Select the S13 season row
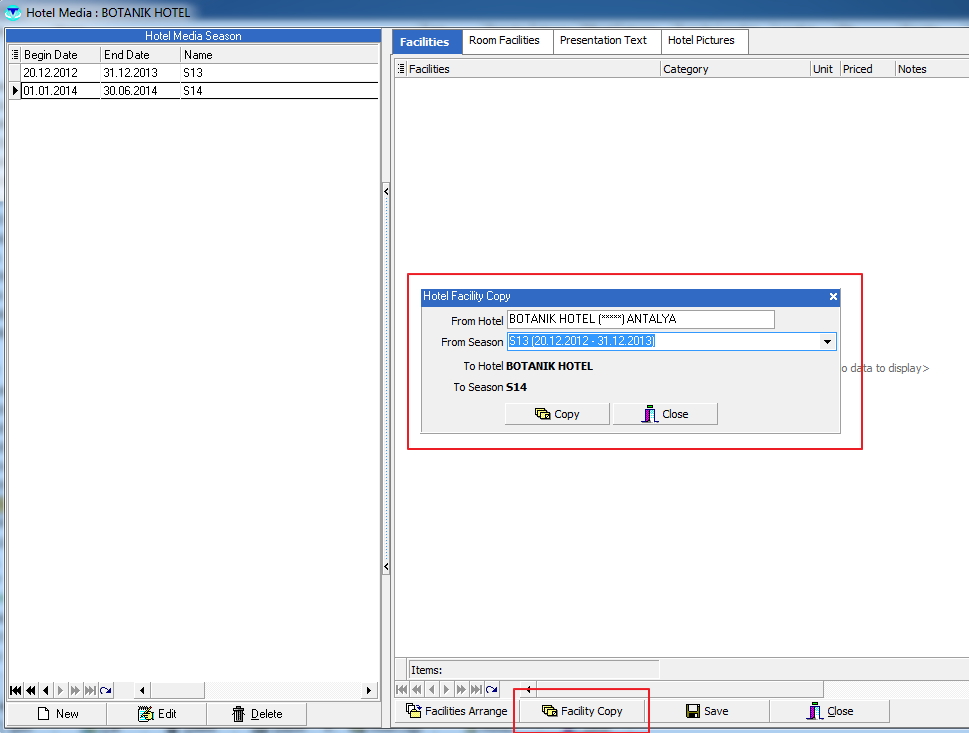The image size is (969, 733). click(100, 73)
